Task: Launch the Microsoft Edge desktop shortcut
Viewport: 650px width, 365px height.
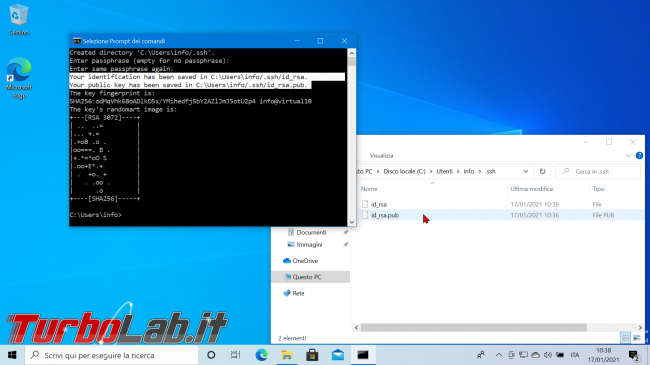Action: 19,78
